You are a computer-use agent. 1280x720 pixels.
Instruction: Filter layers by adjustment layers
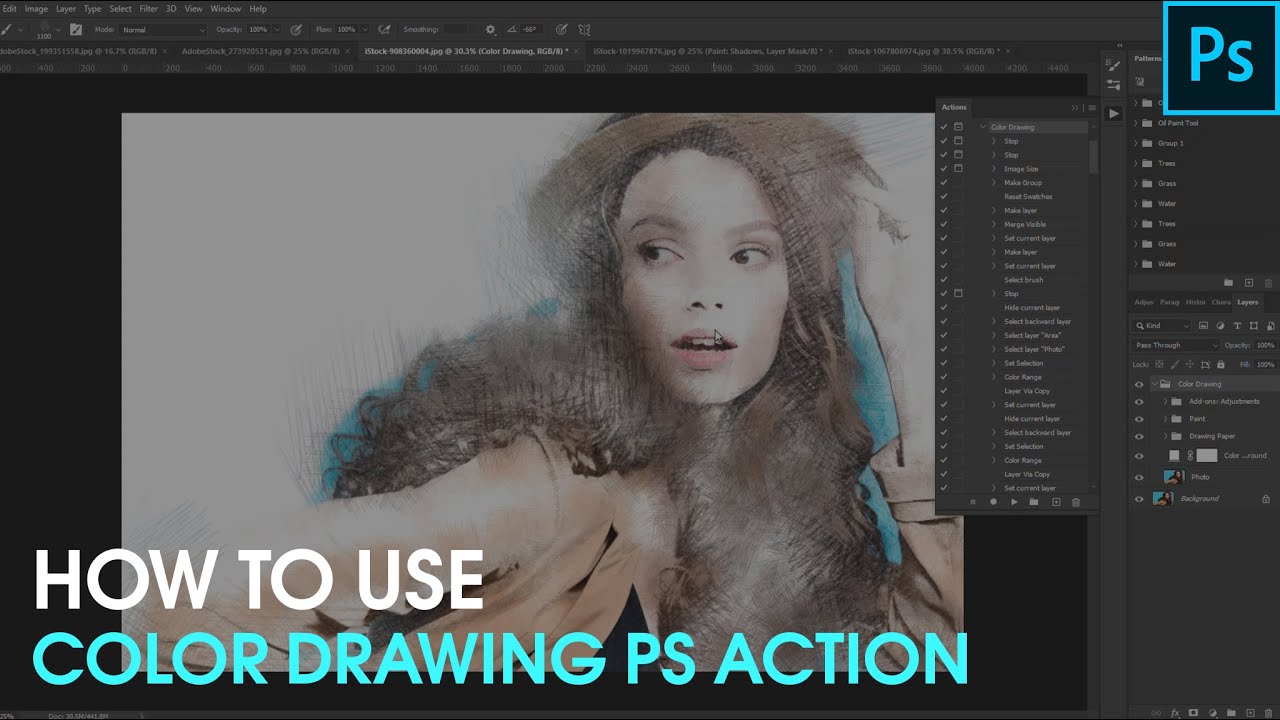click(x=1221, y=325)
